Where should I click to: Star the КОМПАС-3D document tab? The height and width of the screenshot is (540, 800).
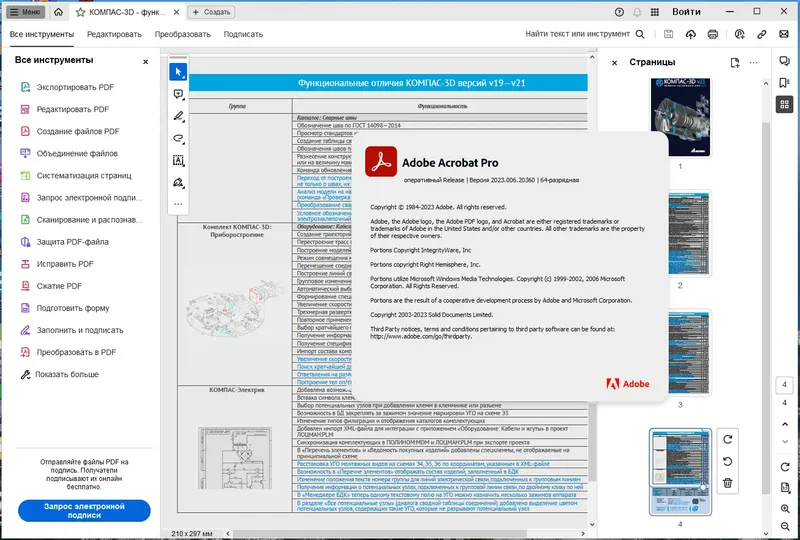[x=80, y=12]
